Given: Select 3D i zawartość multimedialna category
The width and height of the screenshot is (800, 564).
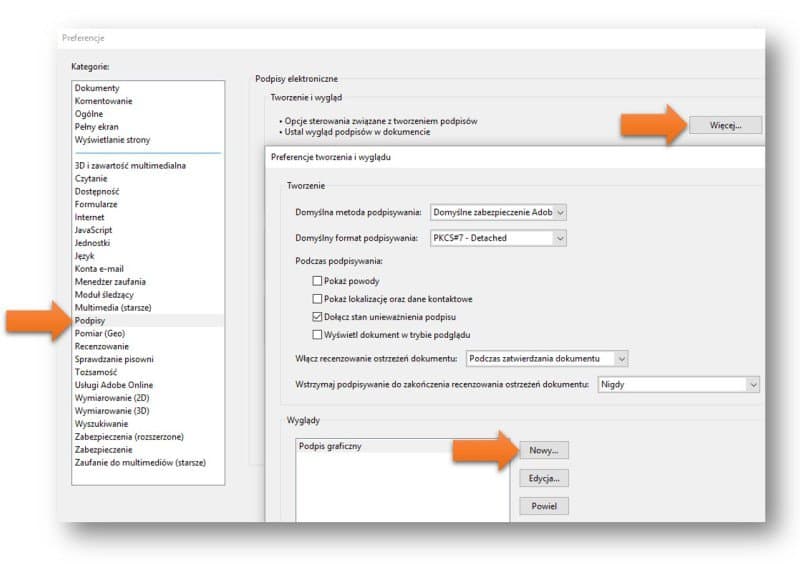Looking at the screenshot, I should (x=147, y=165).
